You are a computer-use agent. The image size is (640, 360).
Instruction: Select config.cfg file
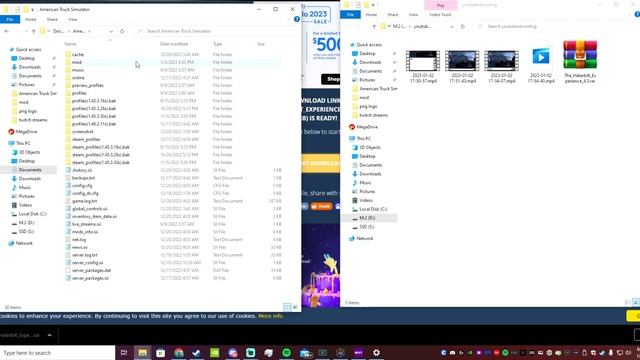pos(82,185)
